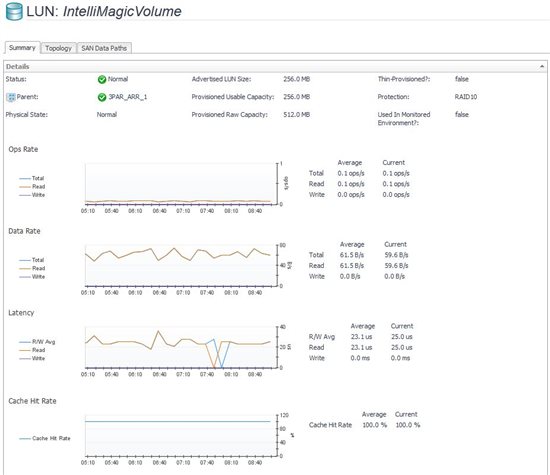550x475 pixels.
Task: Select the Ops Rate Write legend entry
Action: [32, 195]
